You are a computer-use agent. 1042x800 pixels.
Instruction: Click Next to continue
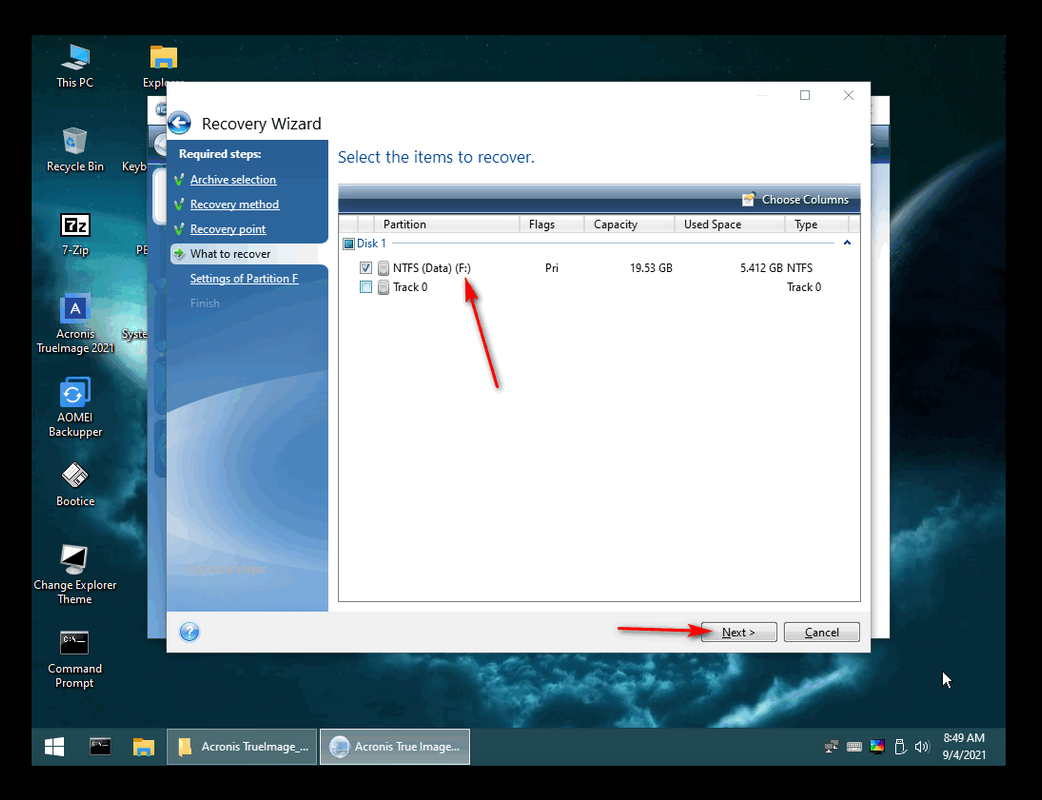738,632
